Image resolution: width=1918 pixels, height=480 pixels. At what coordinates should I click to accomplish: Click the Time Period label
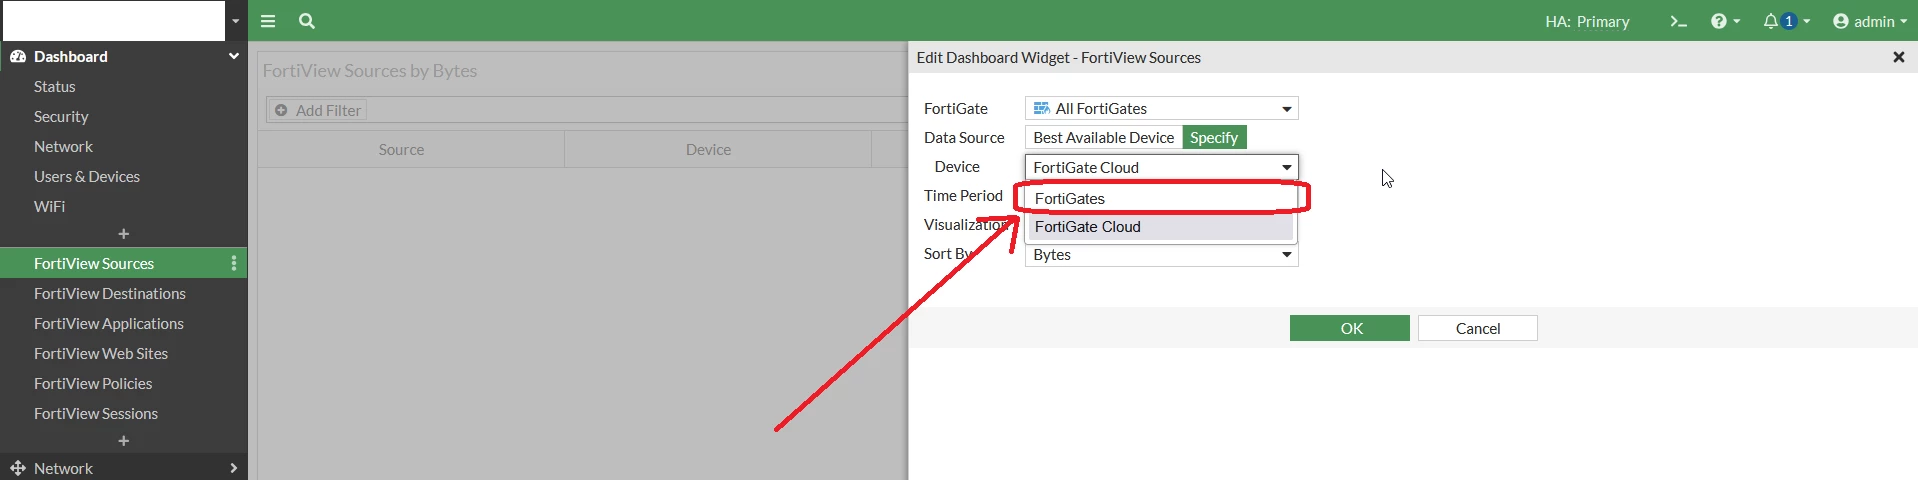pos(963,196)
